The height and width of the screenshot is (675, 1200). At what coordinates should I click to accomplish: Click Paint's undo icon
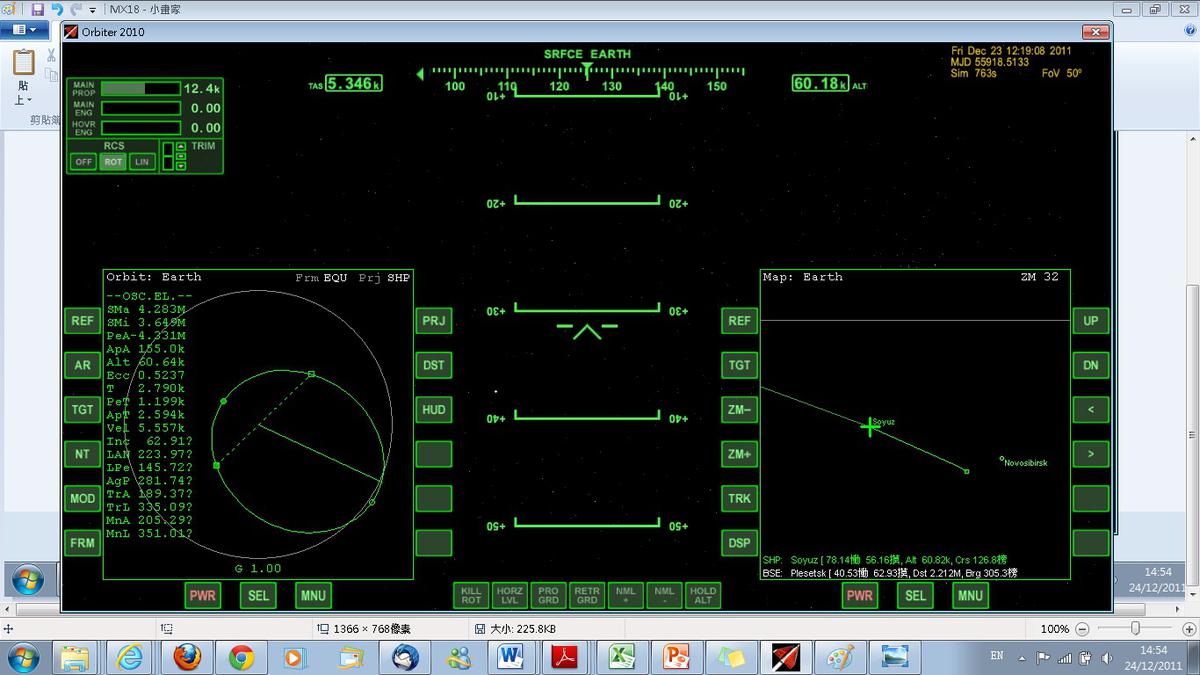(x=58, y=9)
